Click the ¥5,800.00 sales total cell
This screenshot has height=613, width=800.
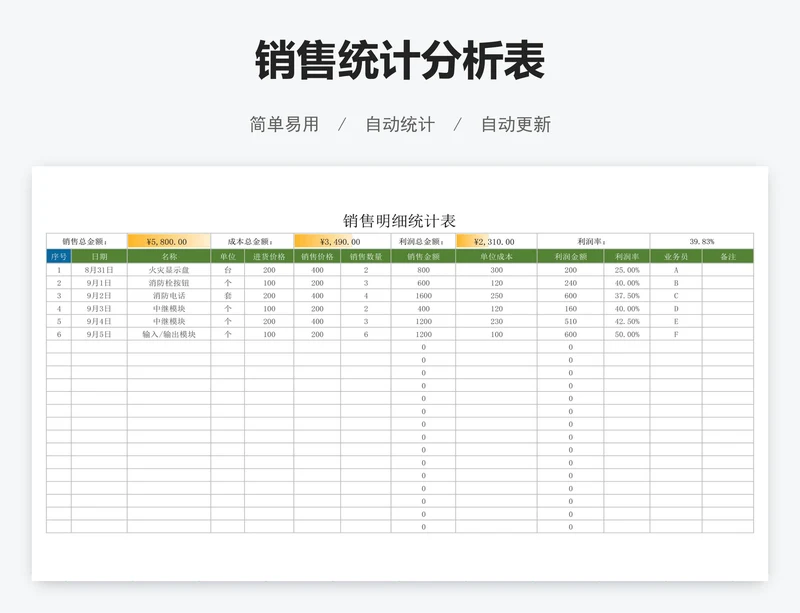coord(169,241)
